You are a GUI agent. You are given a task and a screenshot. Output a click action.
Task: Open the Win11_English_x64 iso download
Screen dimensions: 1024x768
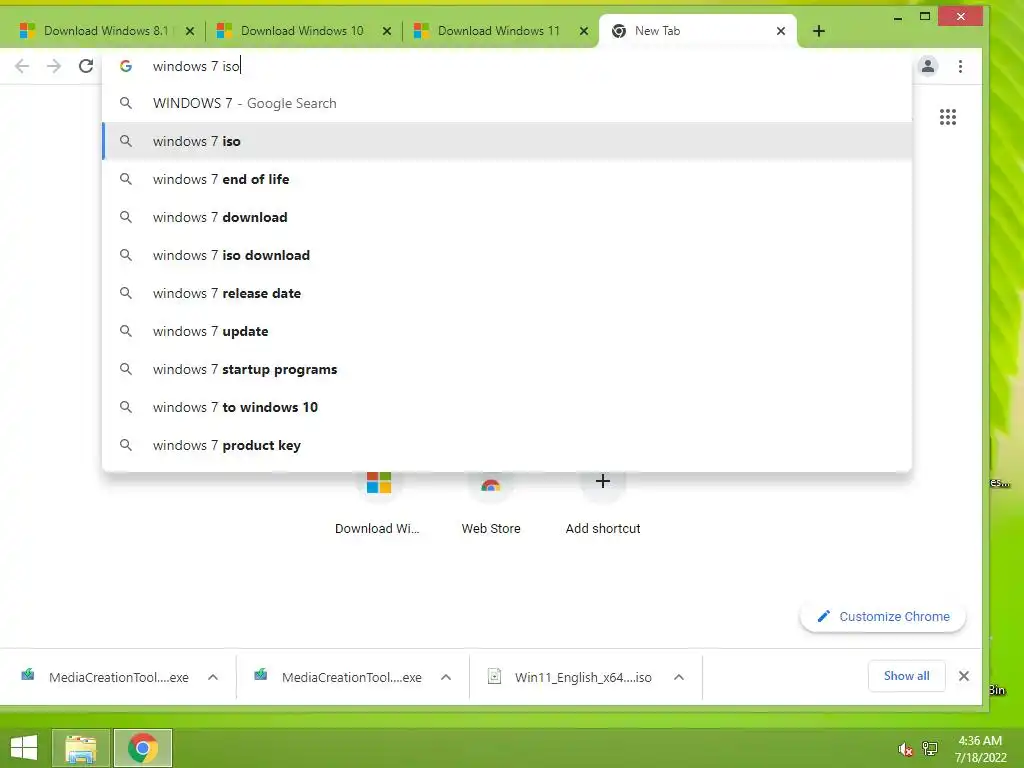[x=570, y=677]
